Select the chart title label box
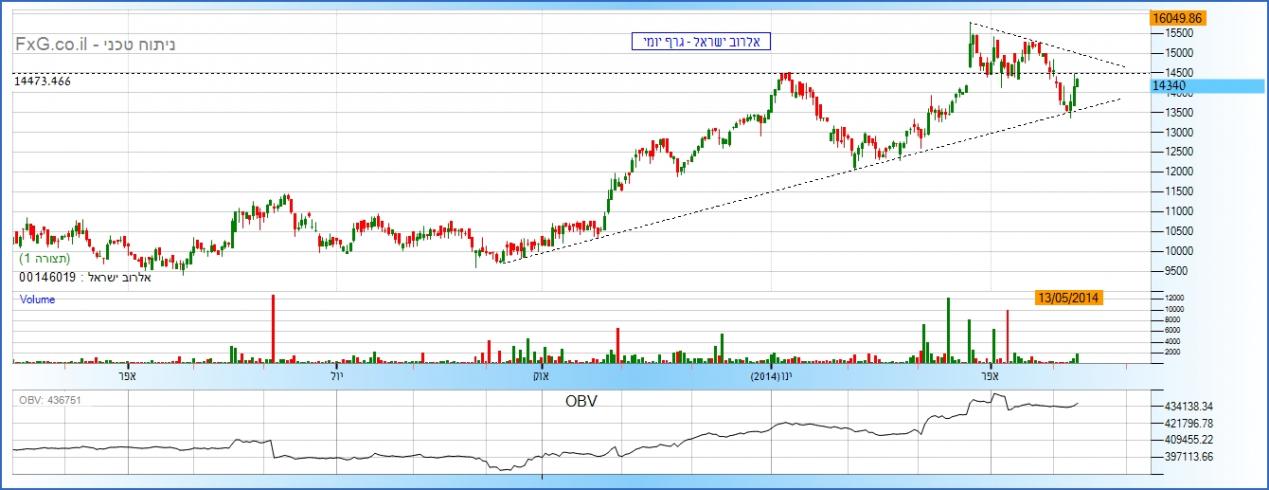The height and width of the screenshot is (490, 1269). [x=701, y=41]
